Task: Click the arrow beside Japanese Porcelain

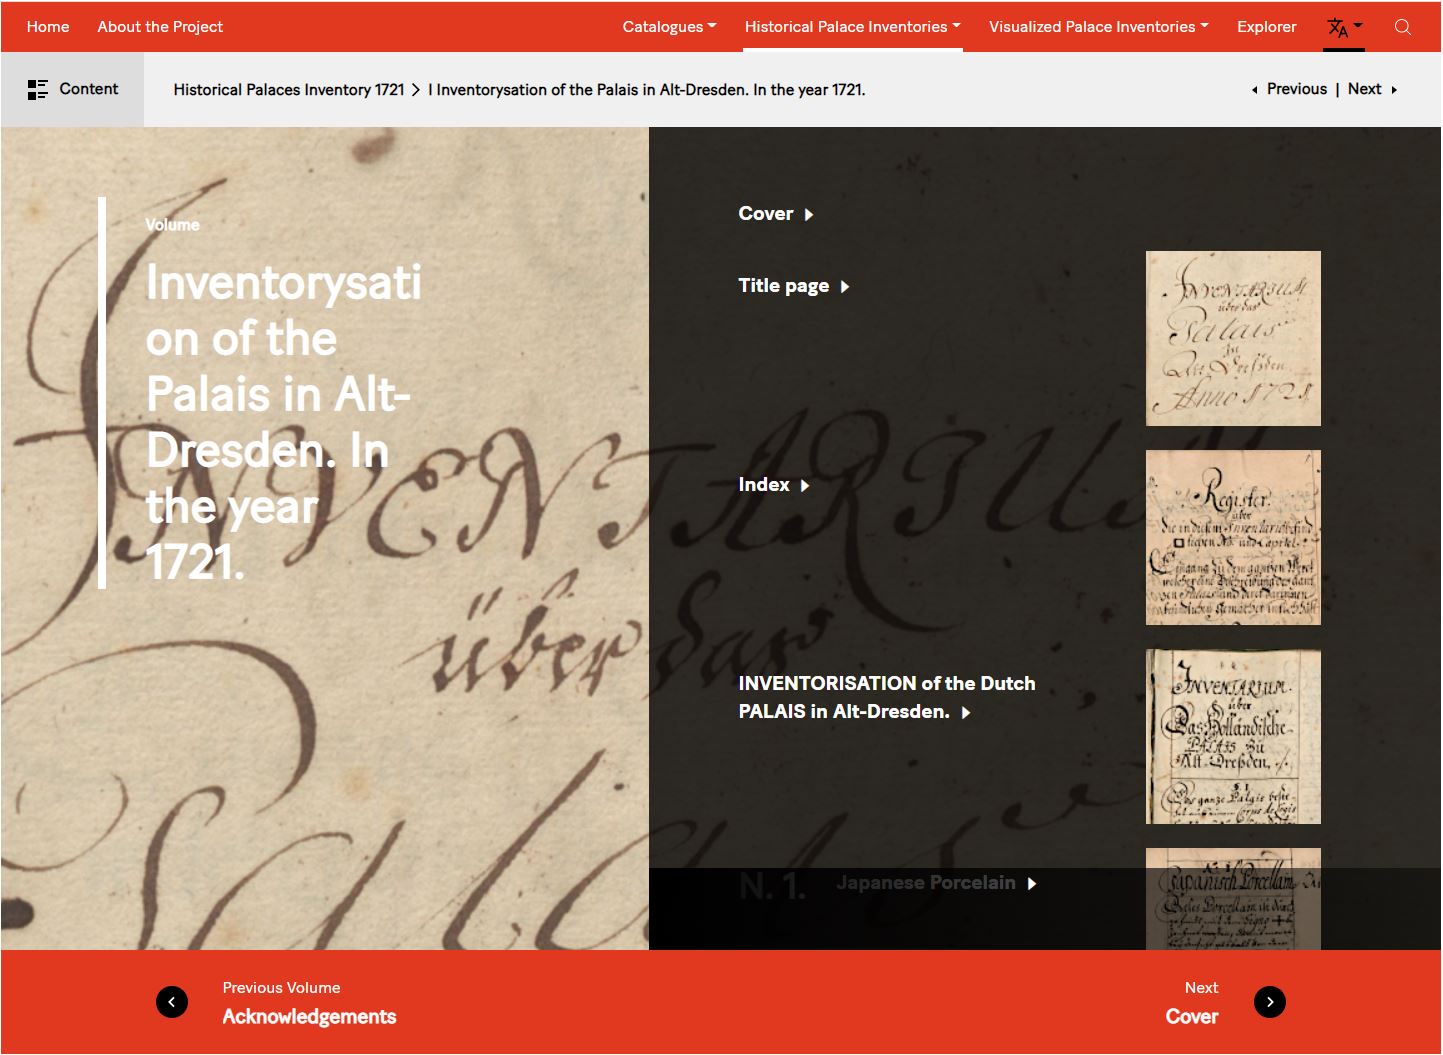Action: pyautogui.click(x=1032, y=884)
